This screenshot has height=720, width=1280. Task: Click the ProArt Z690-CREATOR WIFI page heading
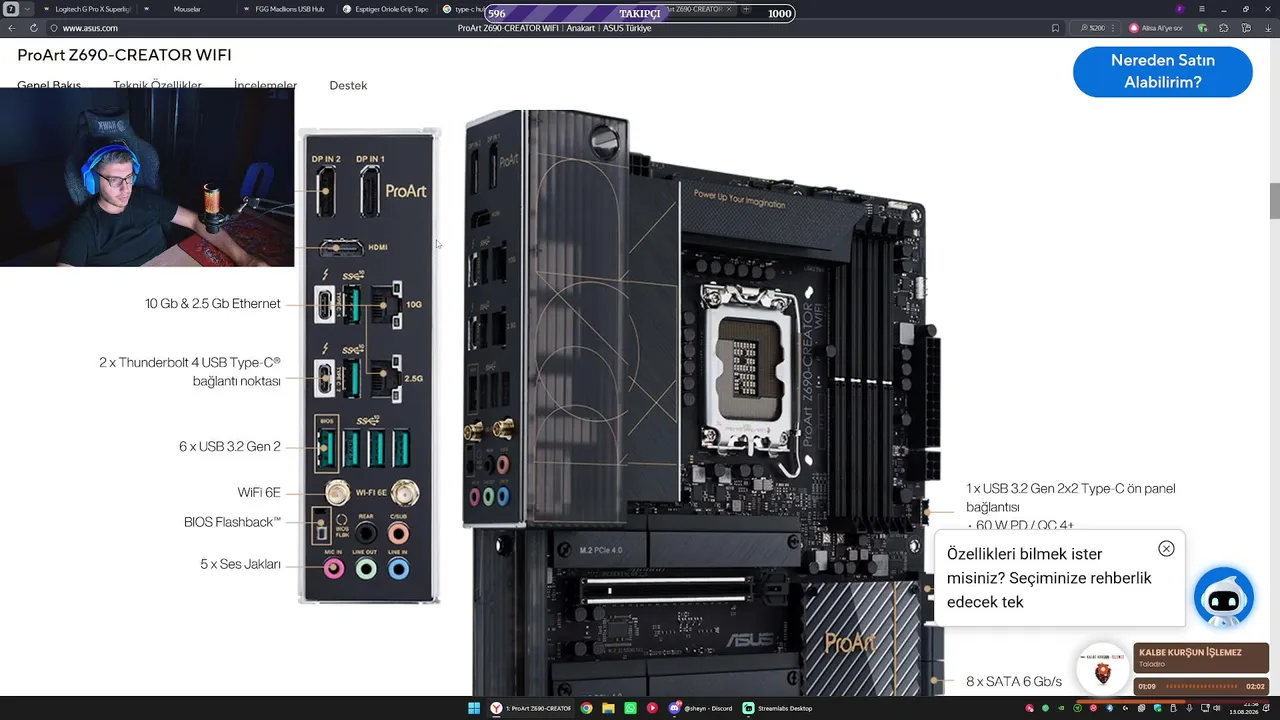tap(124, 55)
